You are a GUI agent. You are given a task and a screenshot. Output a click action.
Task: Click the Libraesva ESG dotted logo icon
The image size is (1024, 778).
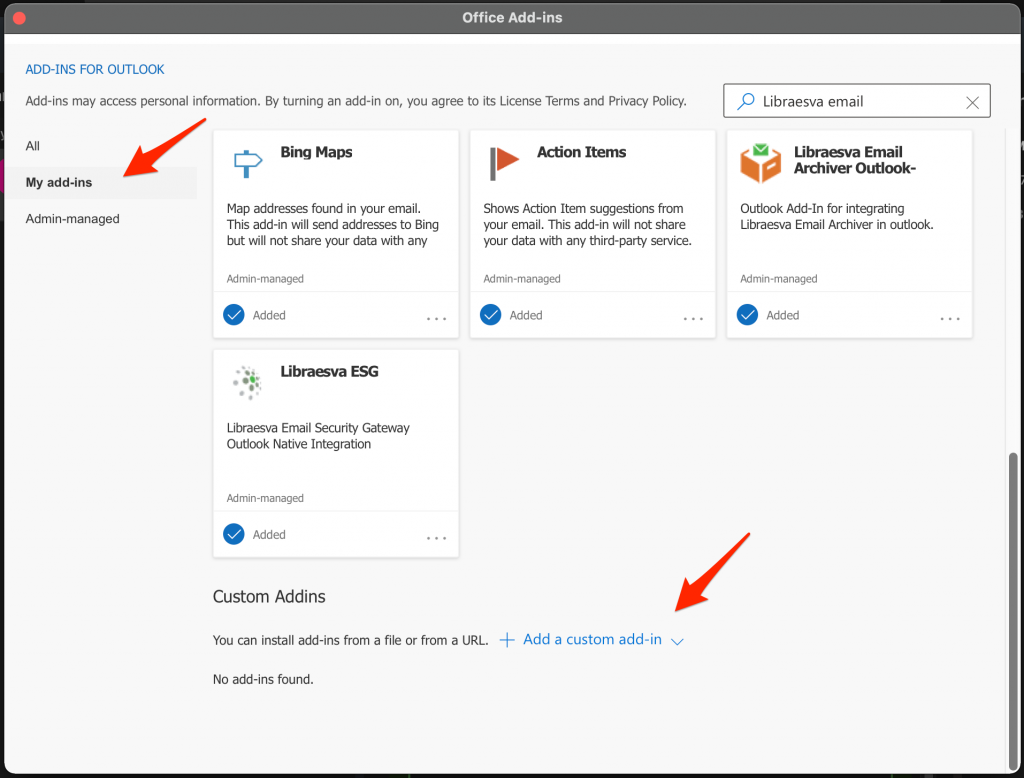click(248, 382)
